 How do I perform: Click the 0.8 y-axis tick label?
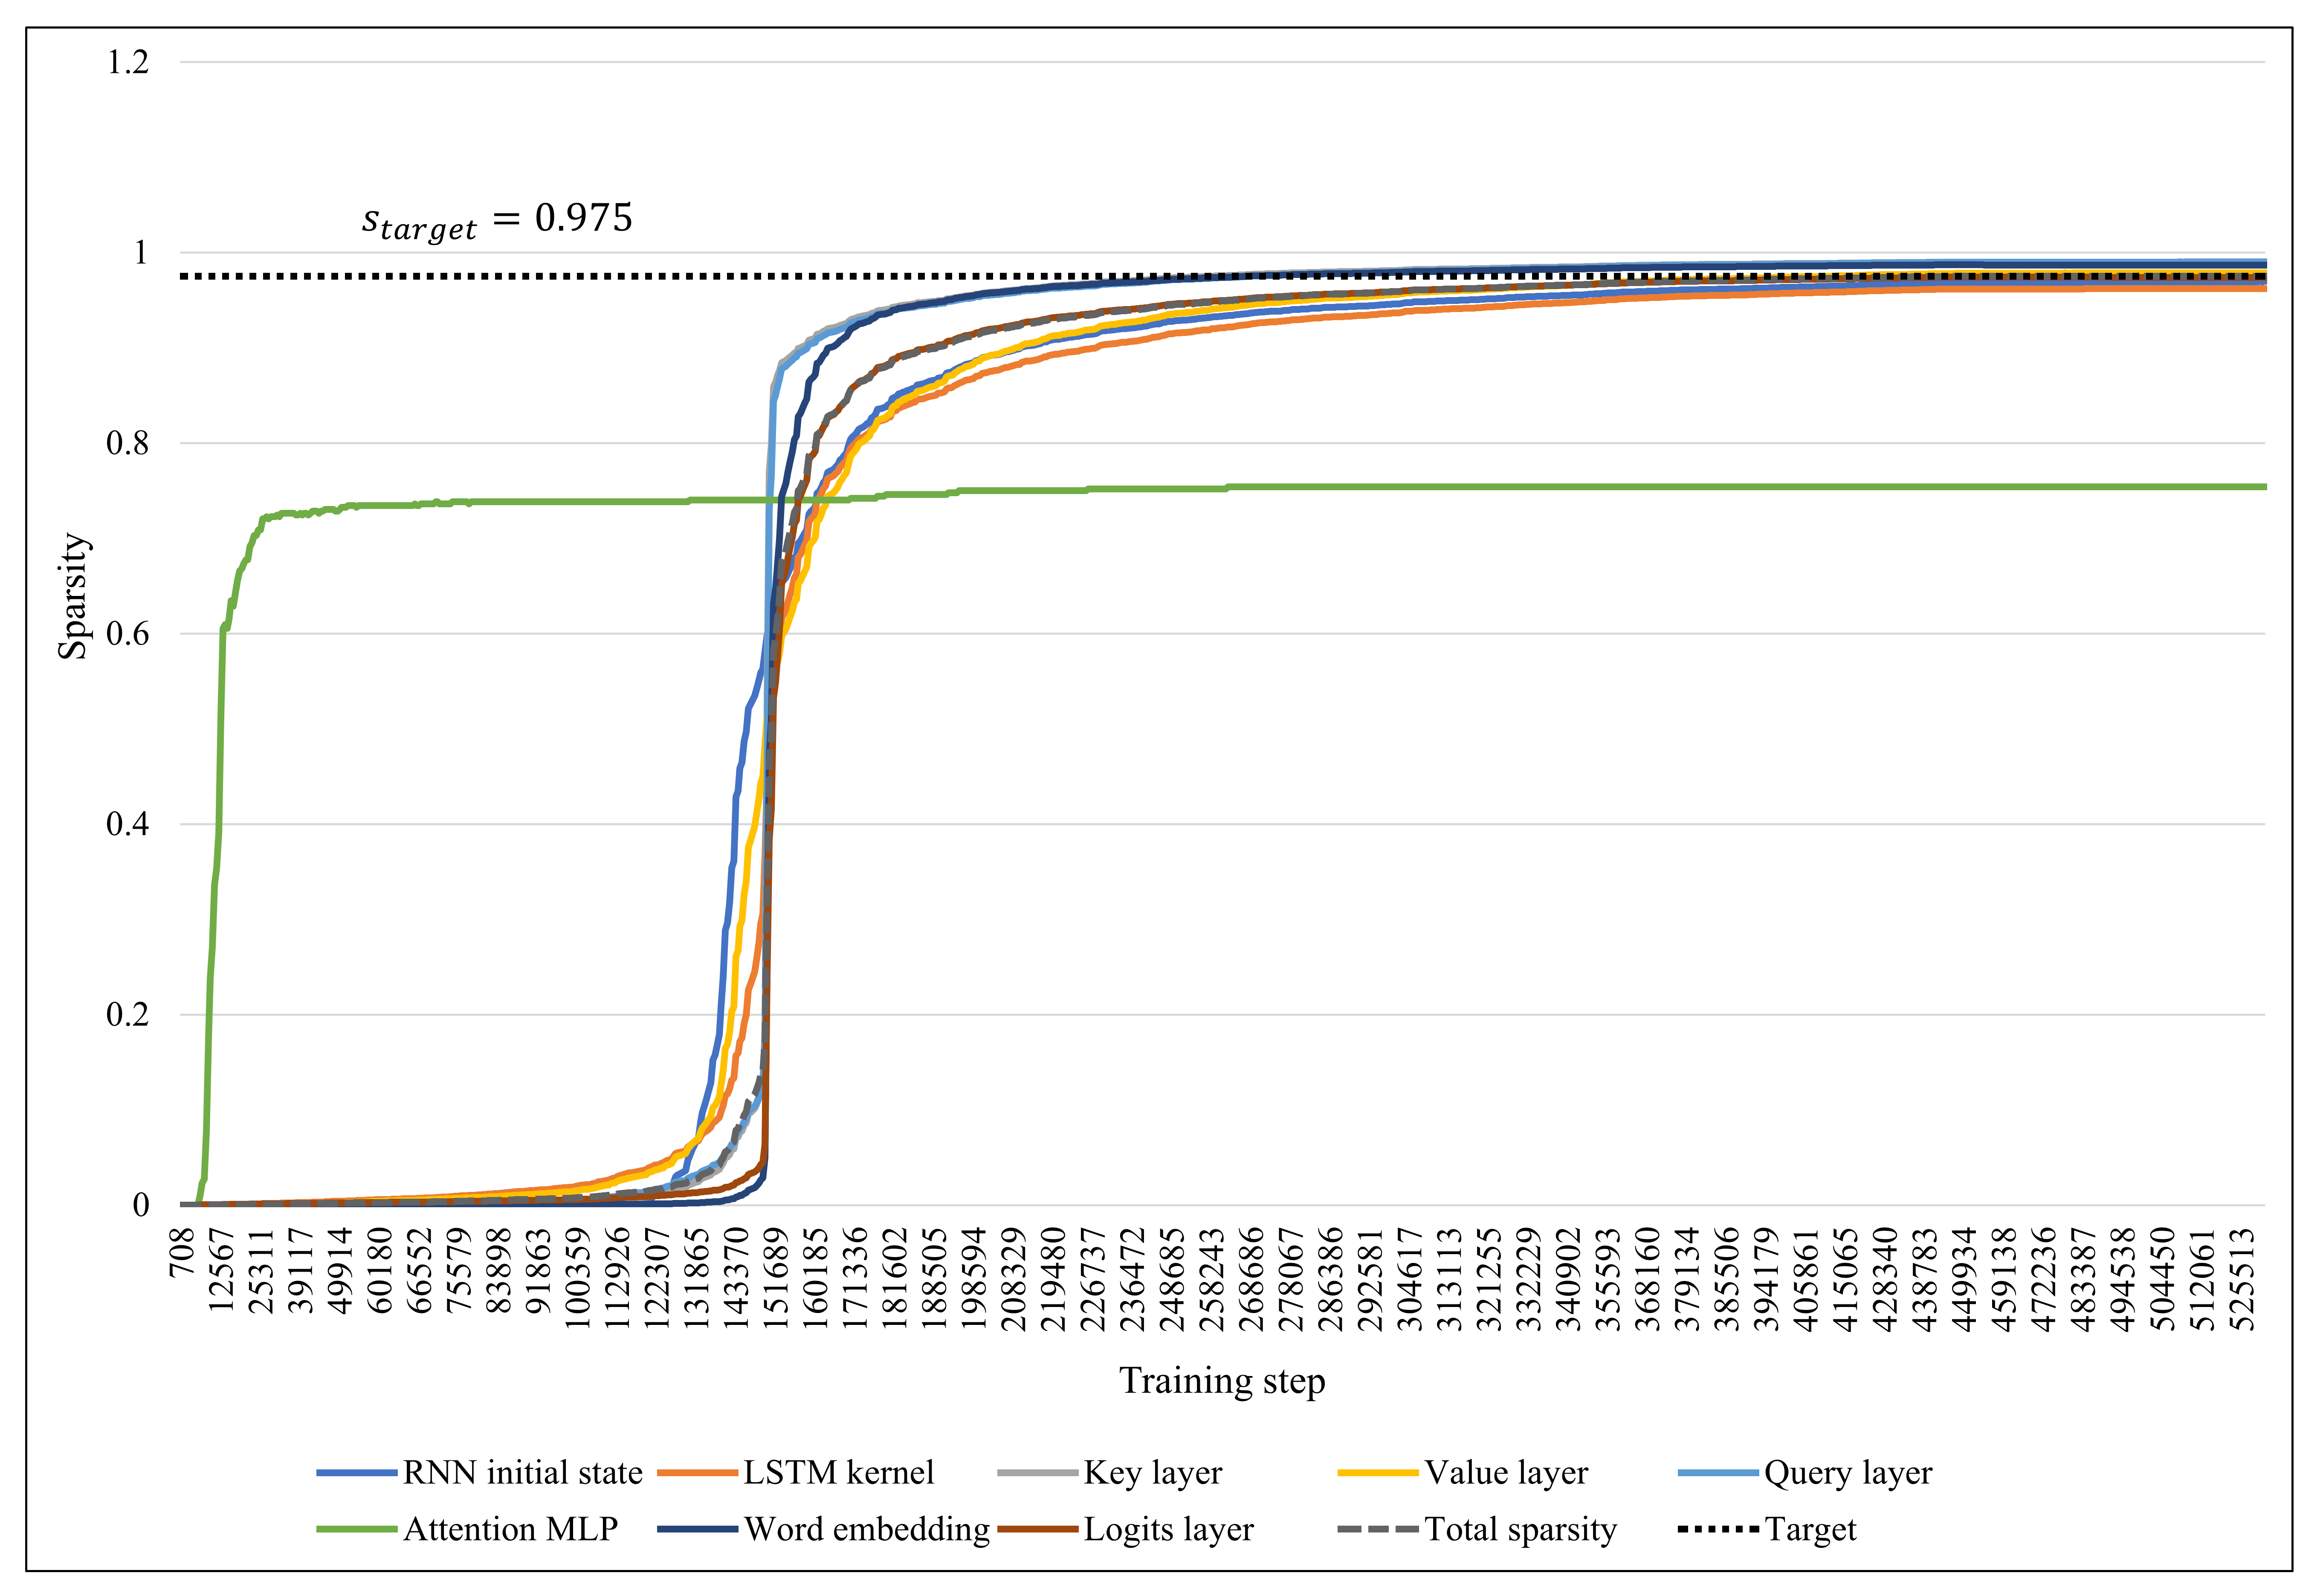coord(128,443)
